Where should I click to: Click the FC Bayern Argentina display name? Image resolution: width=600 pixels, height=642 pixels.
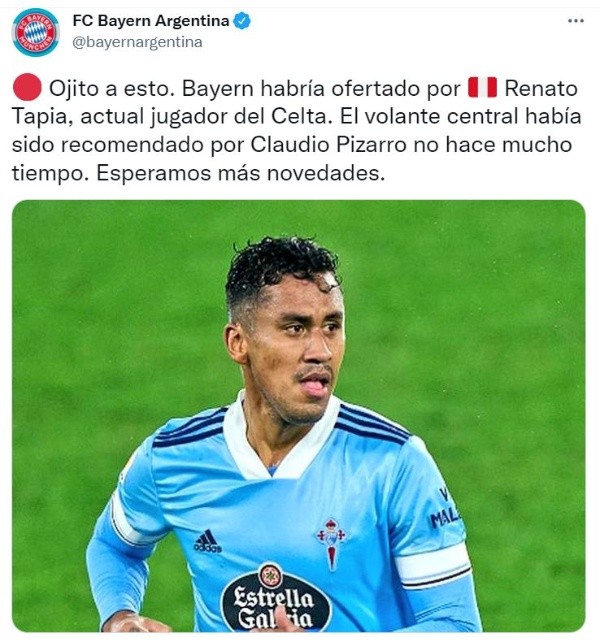pyautogui.click(x=151, y=21)
